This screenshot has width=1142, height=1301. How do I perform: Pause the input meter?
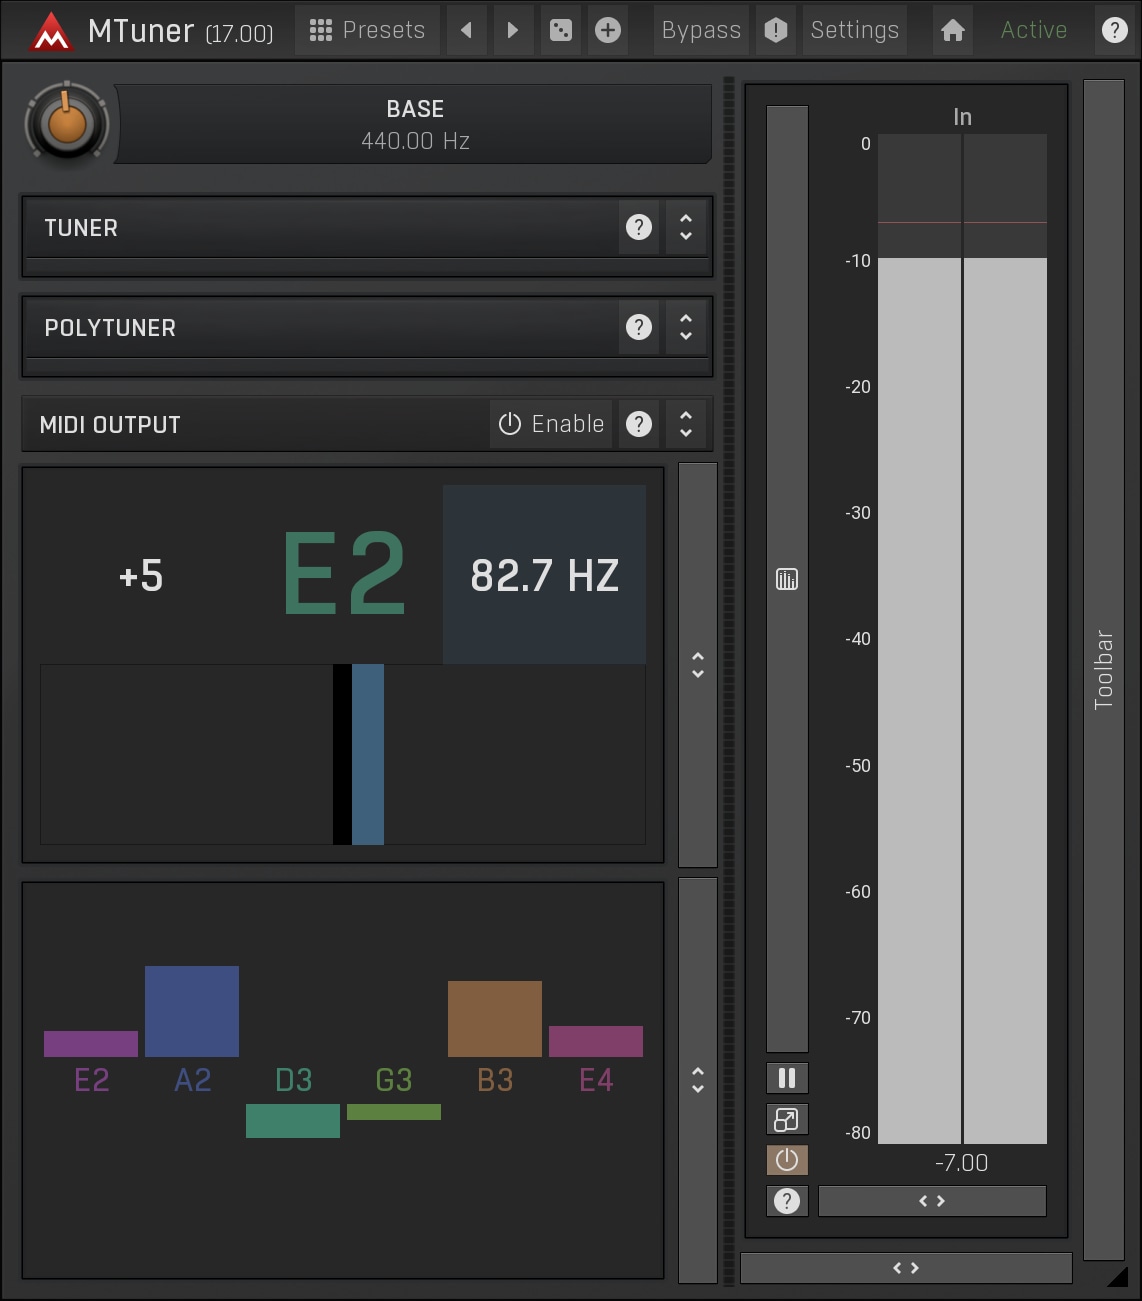[787, 1078]
